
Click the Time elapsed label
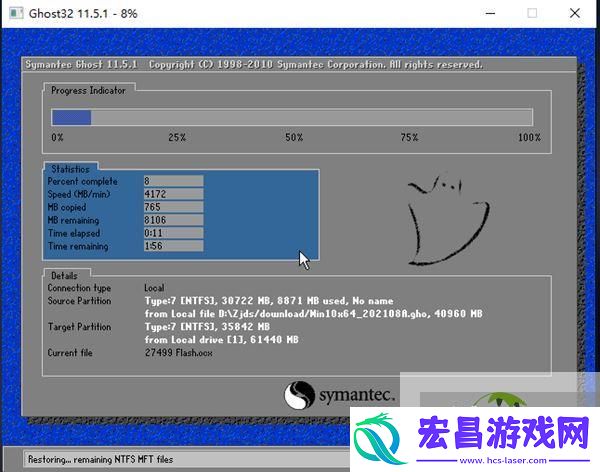click(74, 233)
